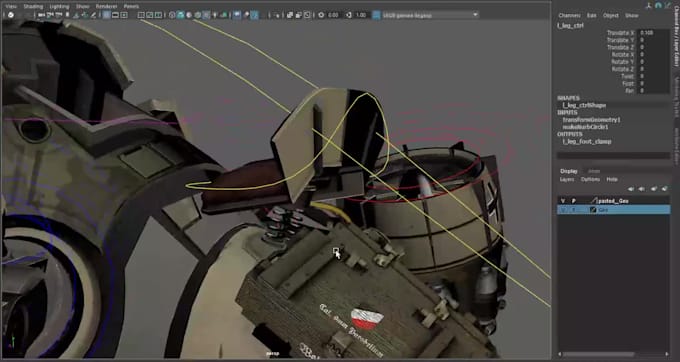Click the l_leg_foot_clamp output node
Viewport: 680px width, 362px height.
(587, 141)
